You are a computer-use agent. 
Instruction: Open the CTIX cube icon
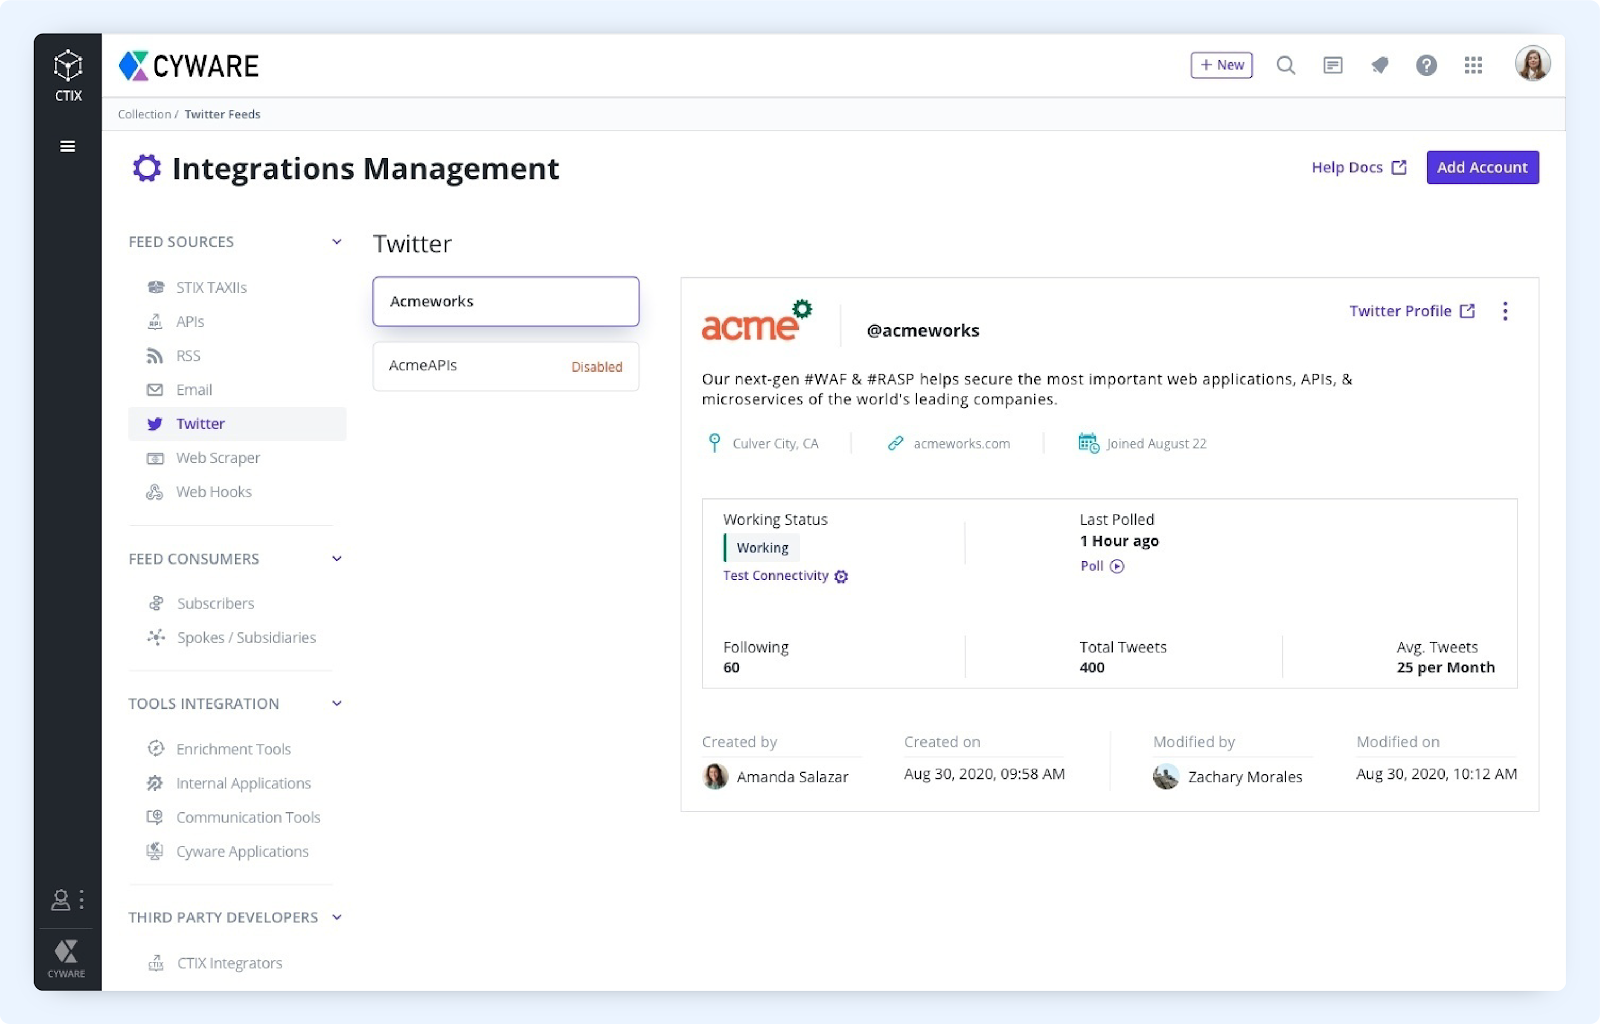pos(68,65)
